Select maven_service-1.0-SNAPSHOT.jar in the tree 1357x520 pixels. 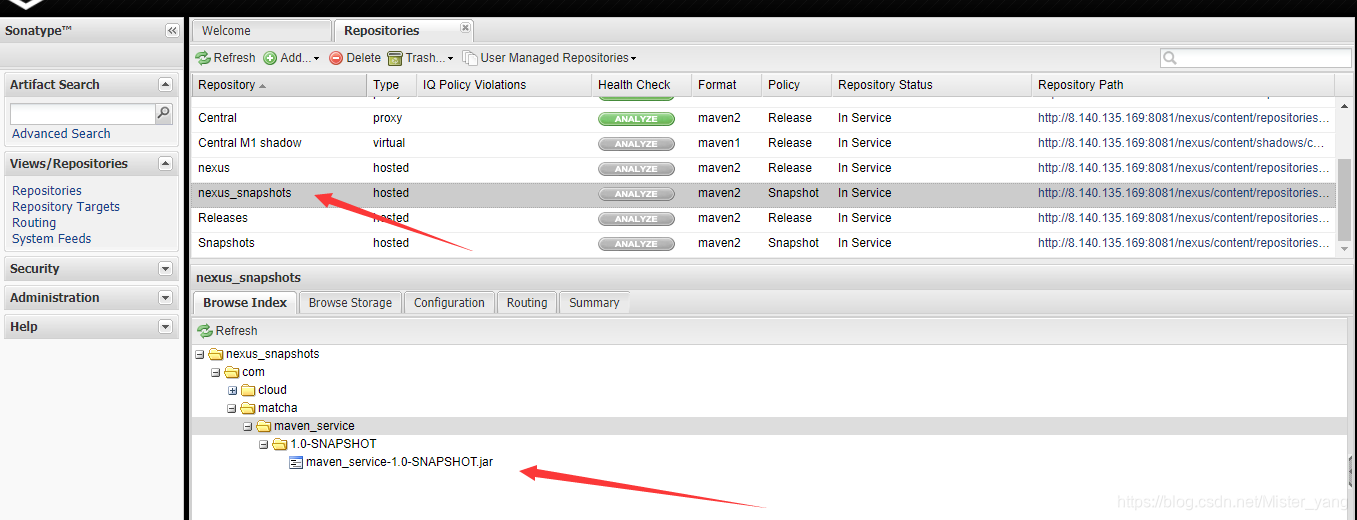pos(399,462)
